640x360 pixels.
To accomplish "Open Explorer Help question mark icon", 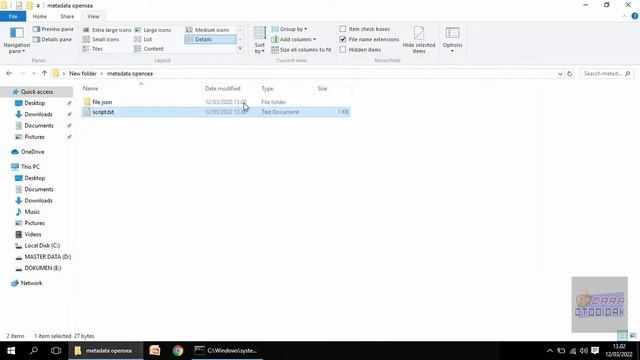I will [635, 16].
